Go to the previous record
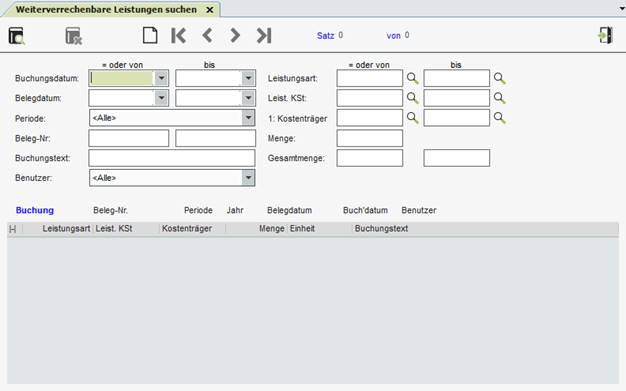Screen dimensions: 626x391 coord(207,36)
